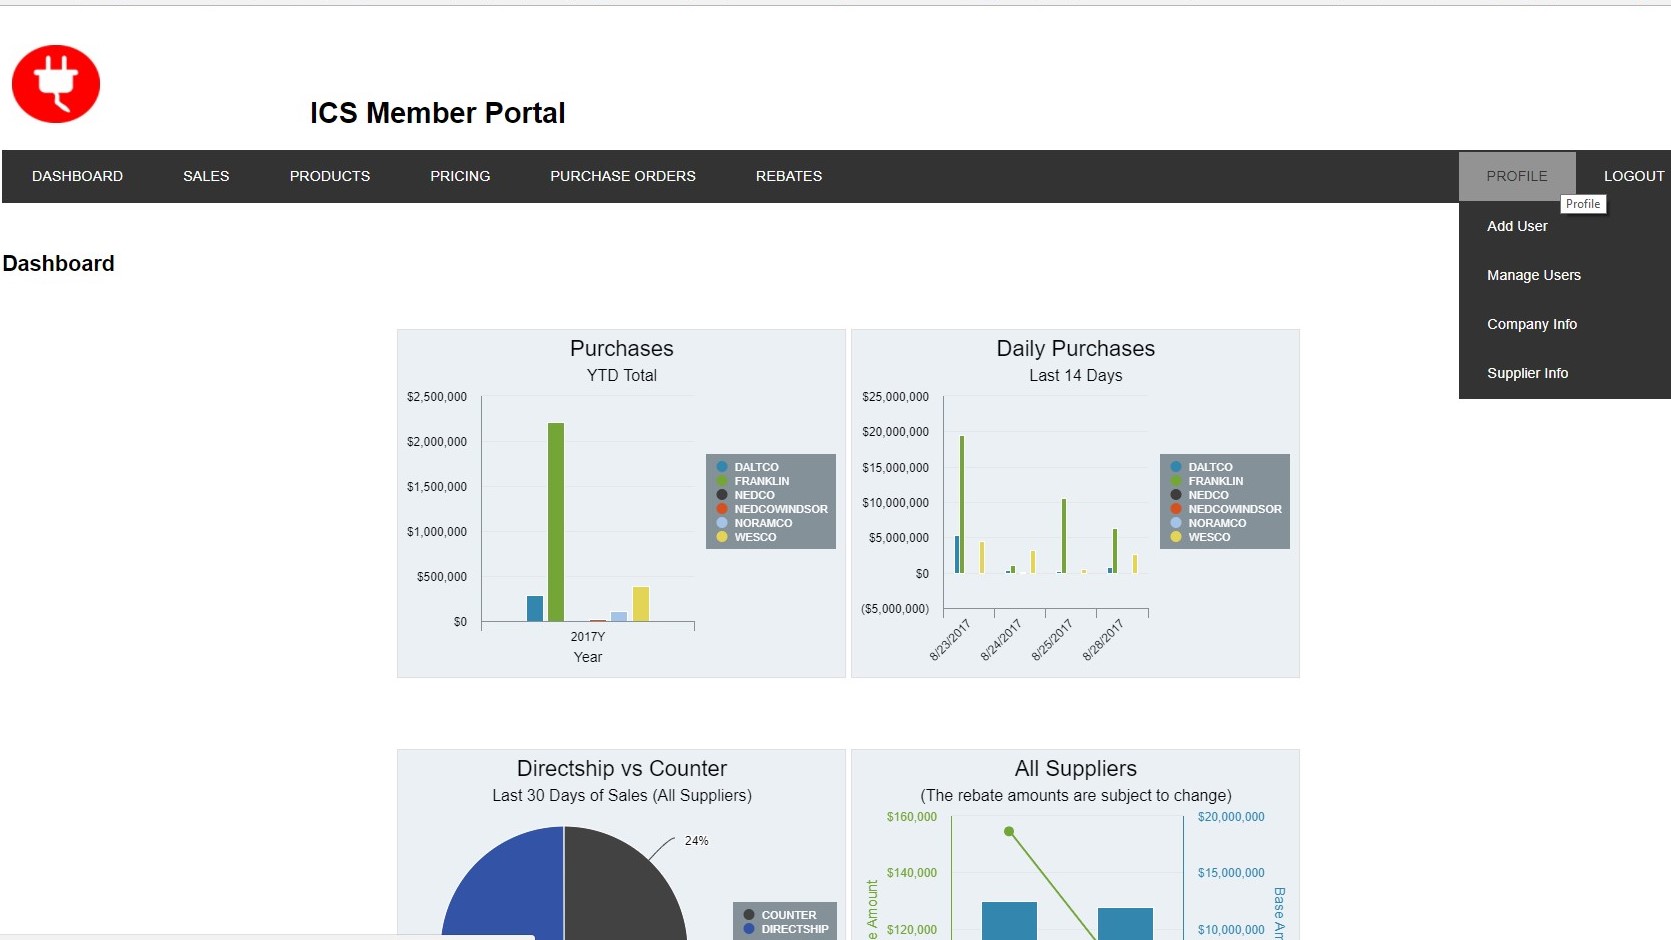Click the Daily Purchases chart title
Screen dimensions: 1671x940
[x=1075, y=349]
